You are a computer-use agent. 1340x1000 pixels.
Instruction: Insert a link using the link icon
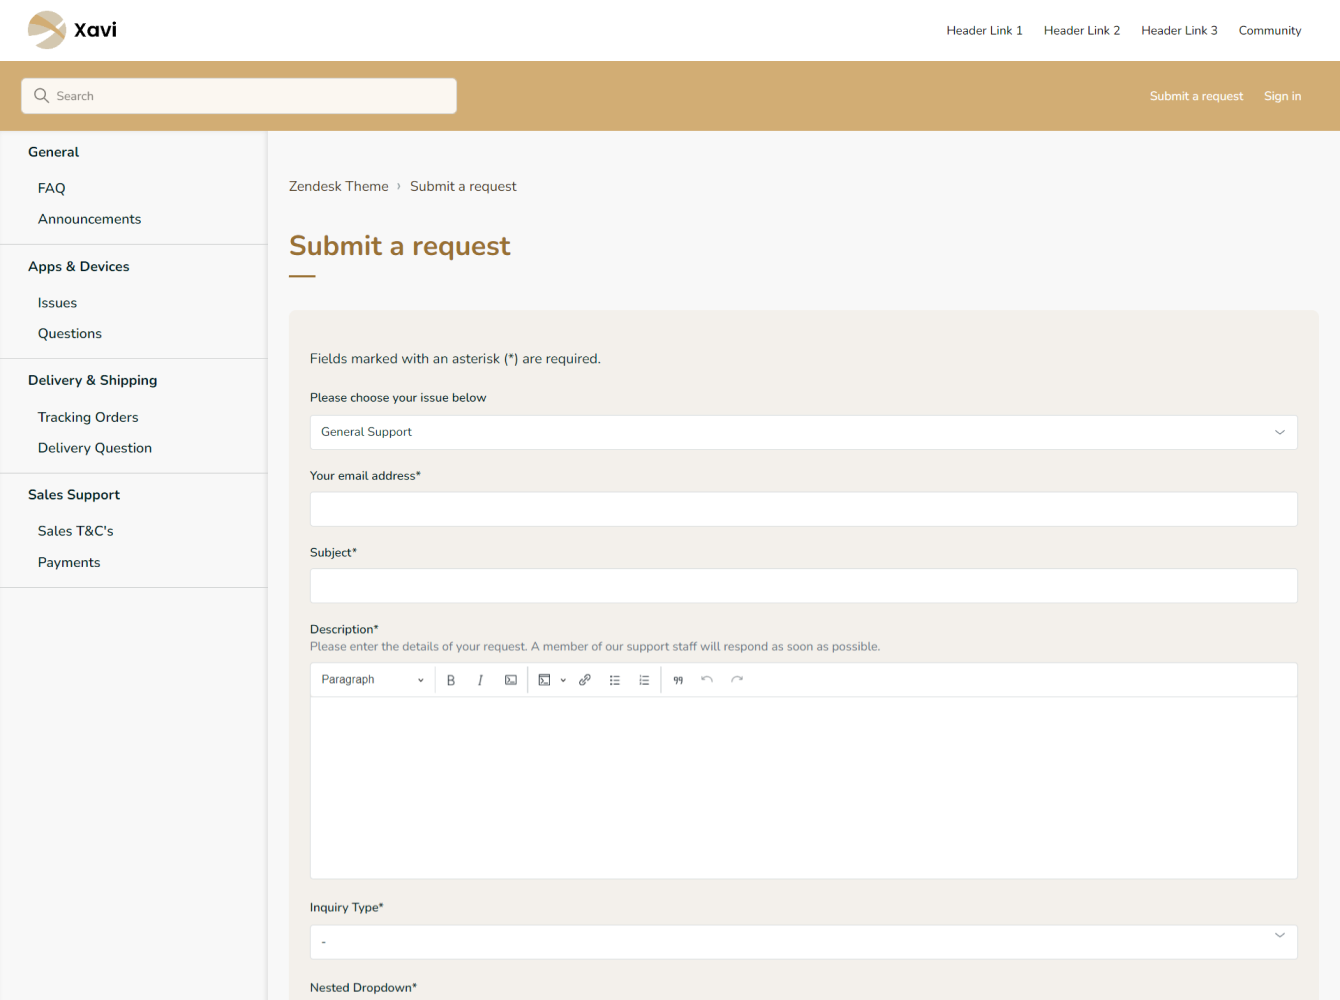(585, 680)
